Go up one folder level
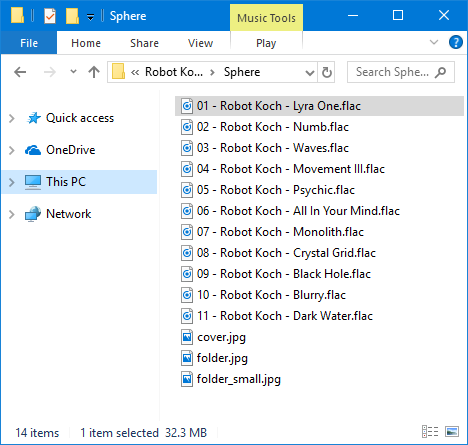The height and width of the screenshot is (445, 468). [x=94, y=72]
